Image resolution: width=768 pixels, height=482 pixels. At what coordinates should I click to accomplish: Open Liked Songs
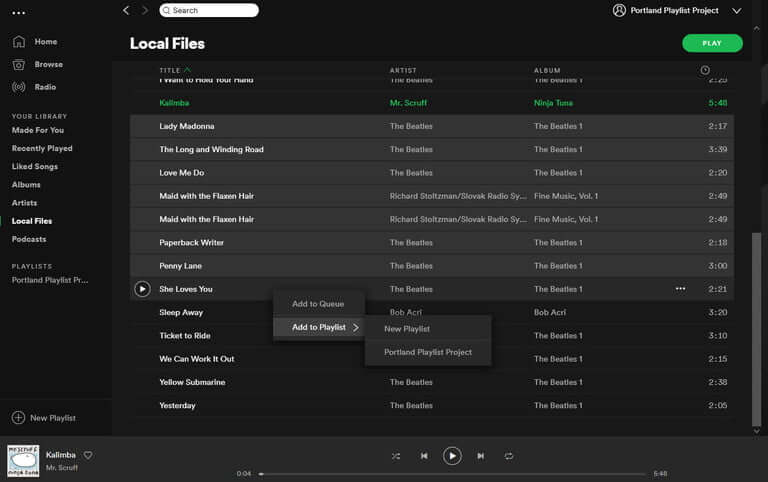point(35,167)
